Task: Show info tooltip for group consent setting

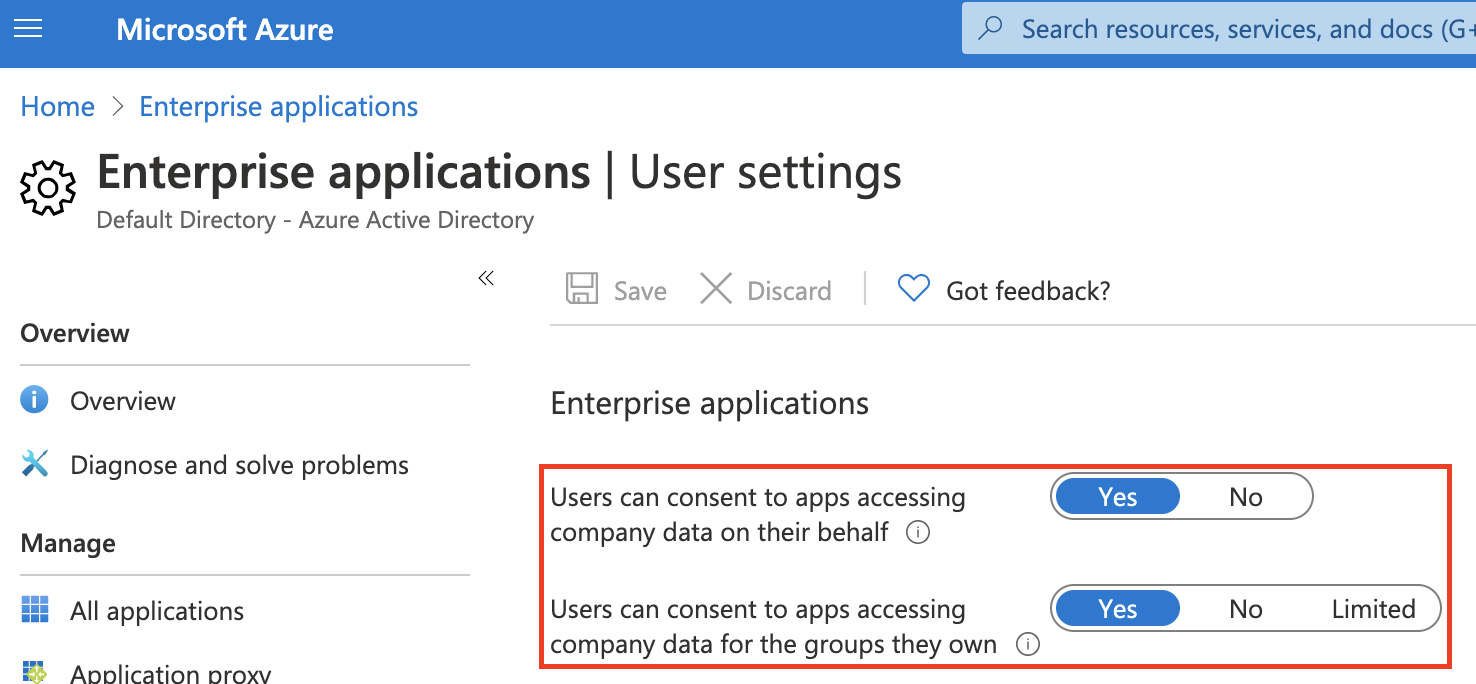Action: coord(1026,645)
